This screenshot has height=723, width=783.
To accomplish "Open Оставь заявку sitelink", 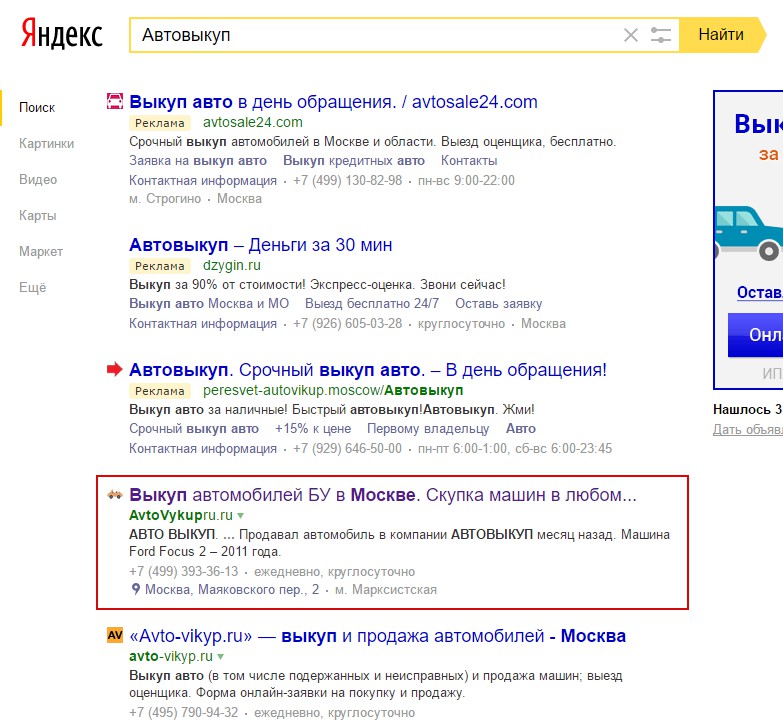I will pyautogui.click(x=498, y=304).
